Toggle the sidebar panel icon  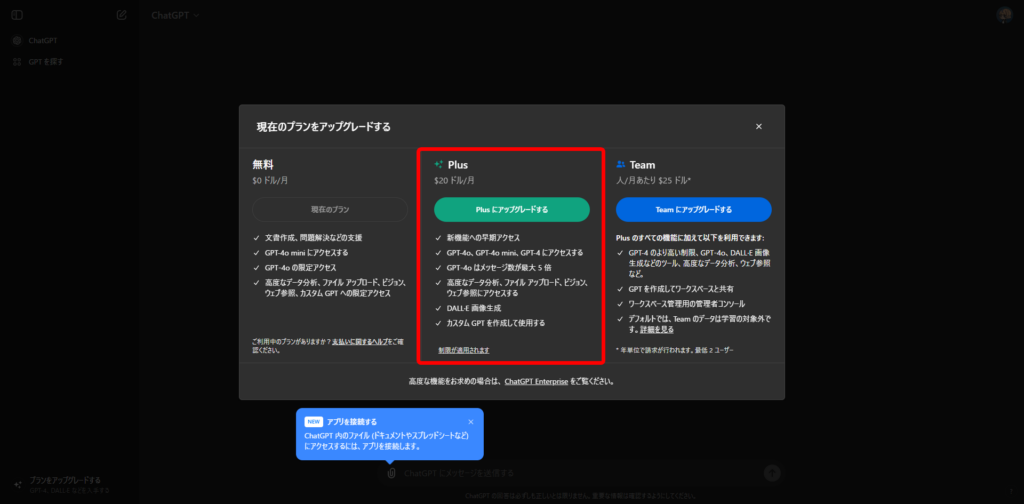[x=17, y=15]
